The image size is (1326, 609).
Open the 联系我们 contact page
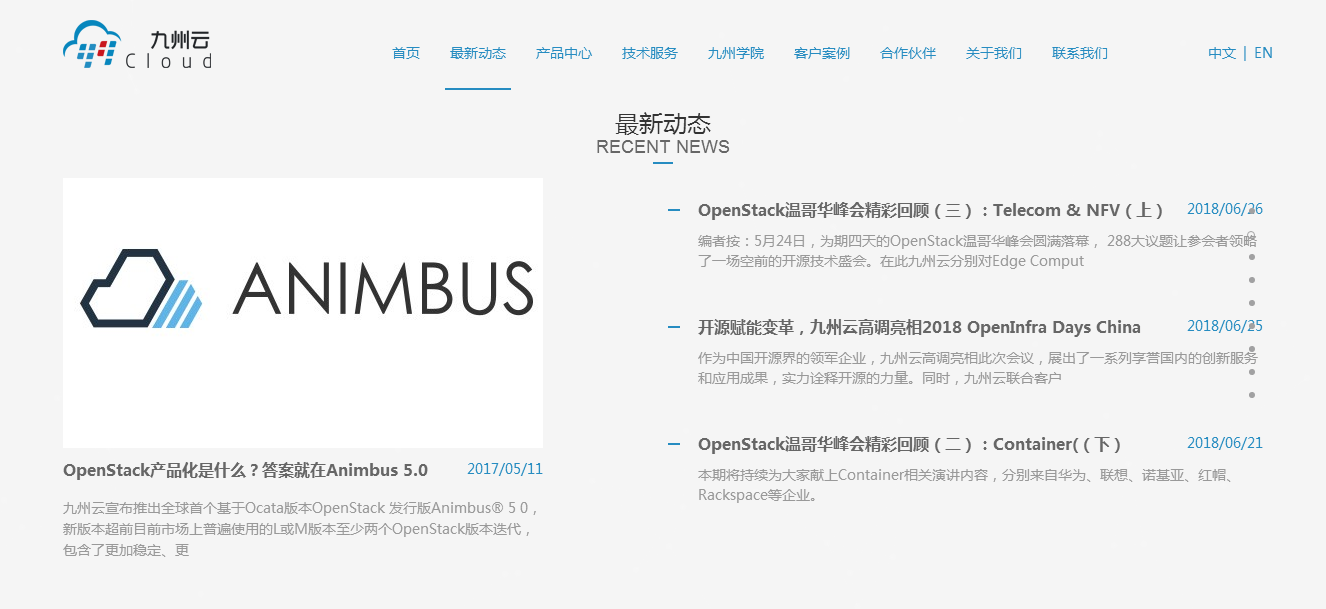point(1080,53)
